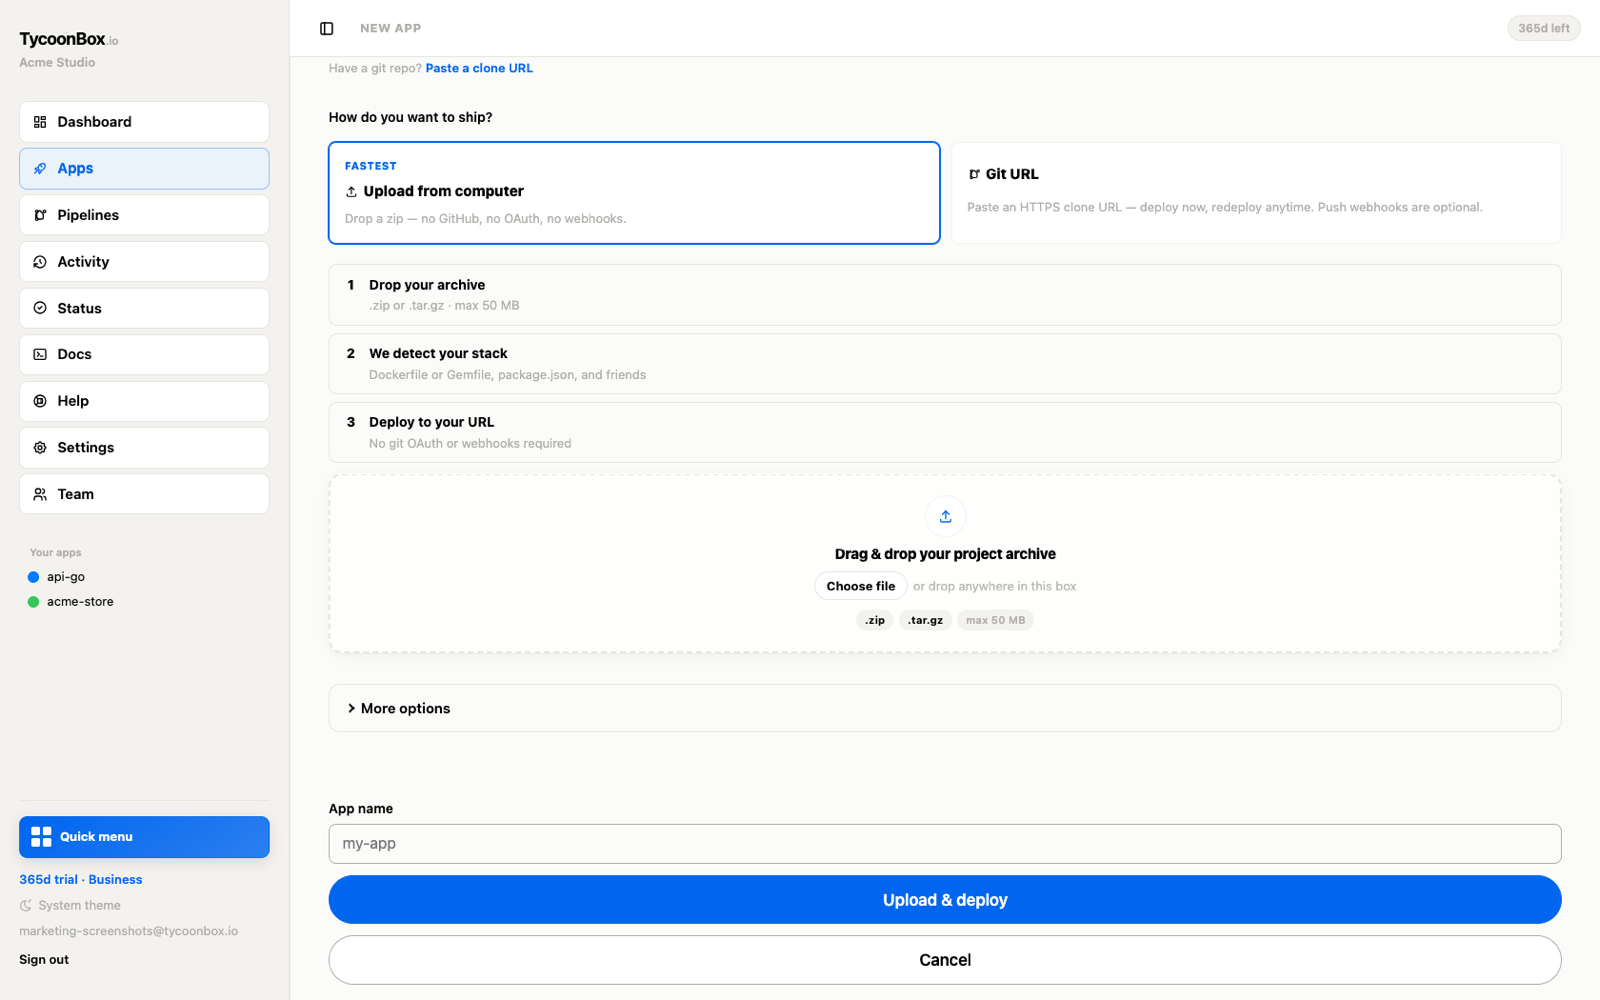1600x1000 pixels.
Task: Click the TycoonBox logo
Action: point(68,39)
